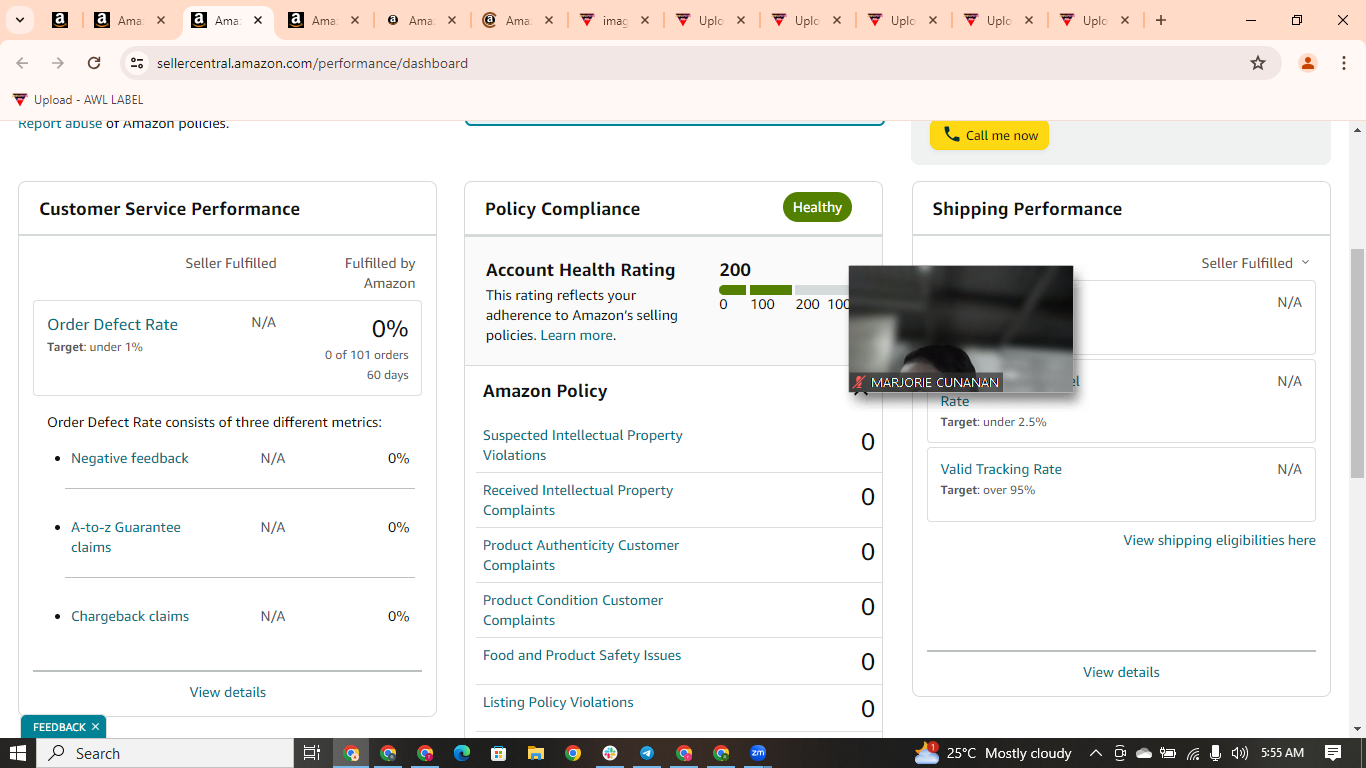Open Product Condition Customer Complaints
Image resolution: width=1366 pixels, height=768 pixels.
pyautogui.click(x=573, y=610)
